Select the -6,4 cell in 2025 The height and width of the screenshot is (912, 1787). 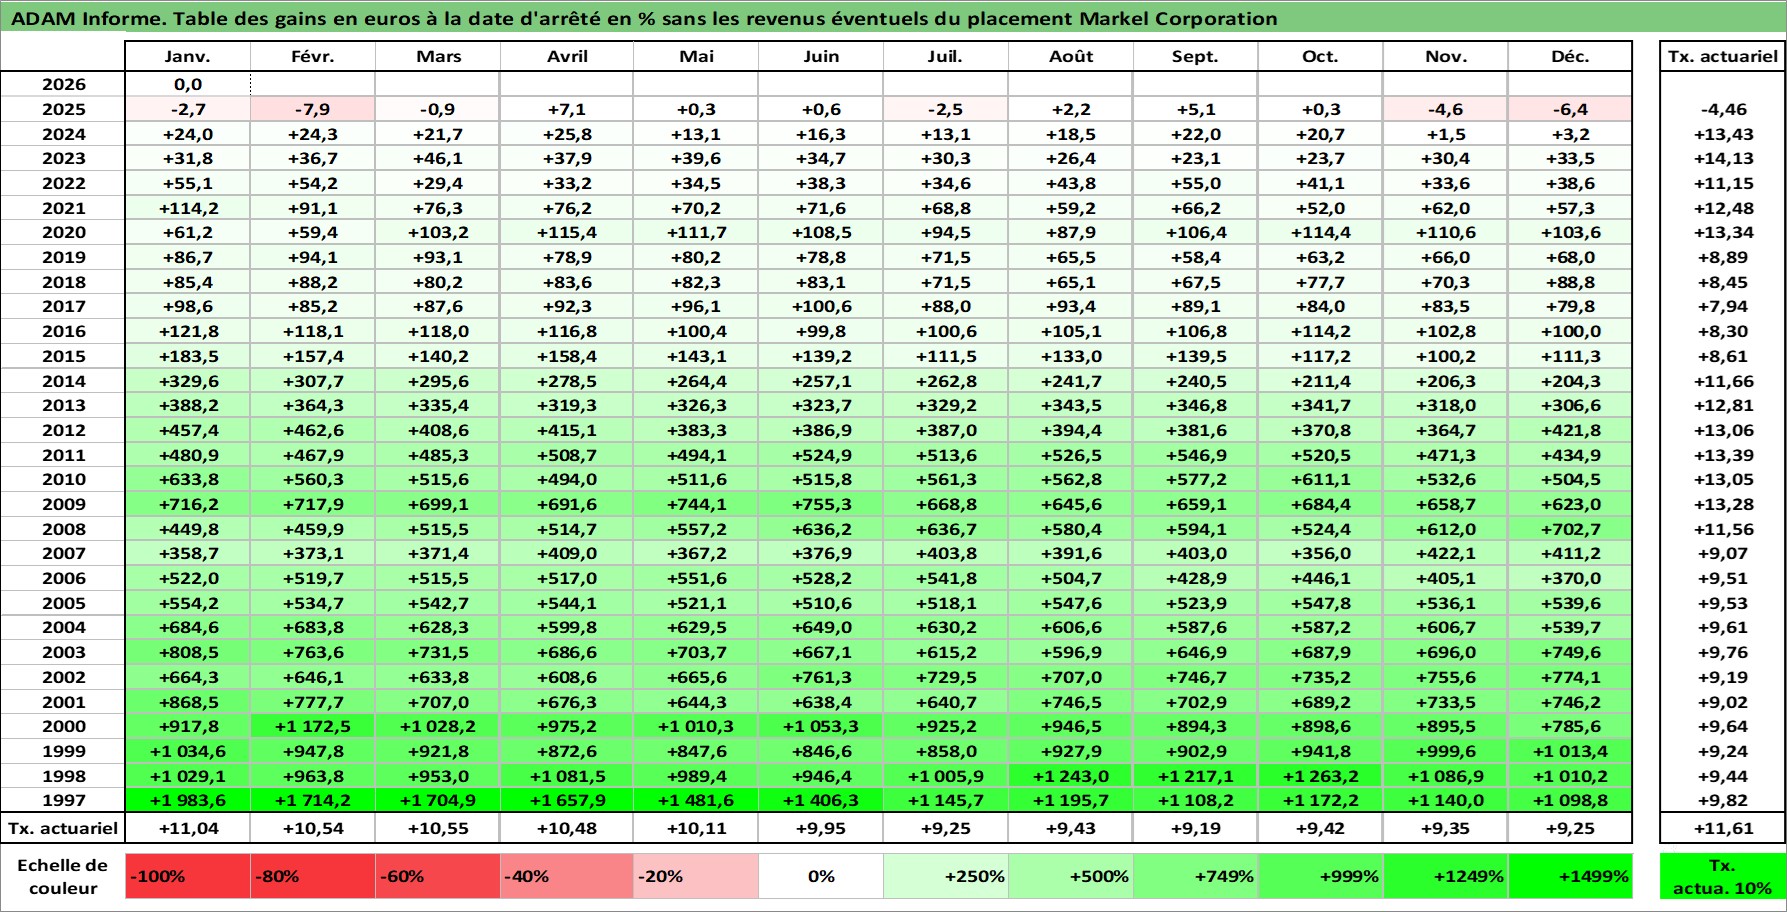[x=1570, y=110]
